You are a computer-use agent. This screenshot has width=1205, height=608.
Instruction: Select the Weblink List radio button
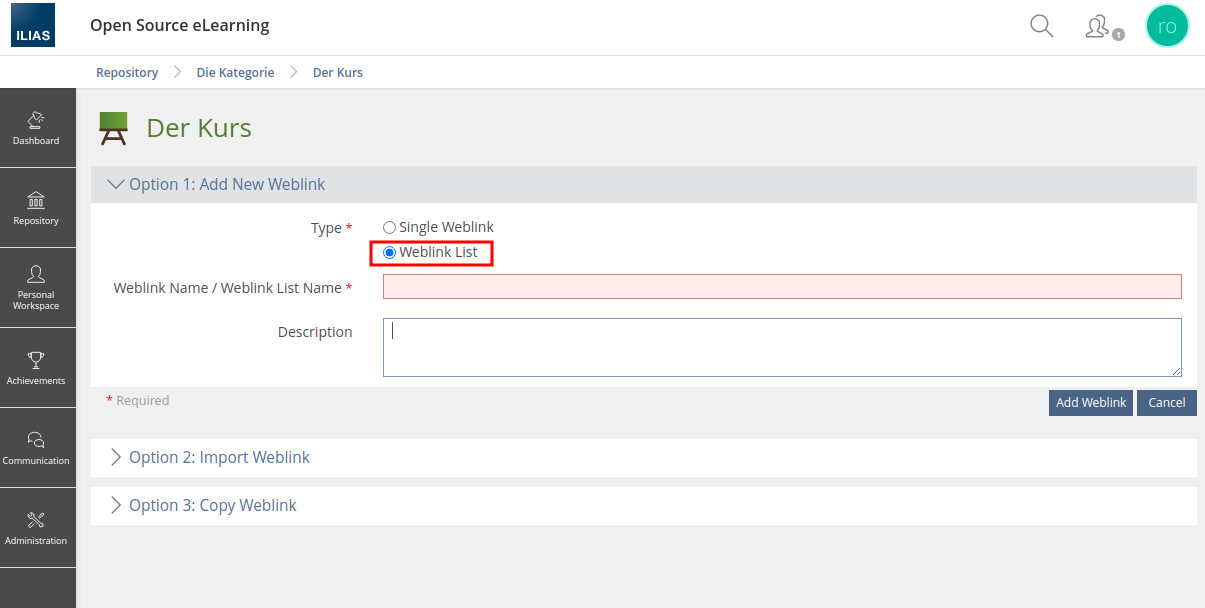[390, 253]
